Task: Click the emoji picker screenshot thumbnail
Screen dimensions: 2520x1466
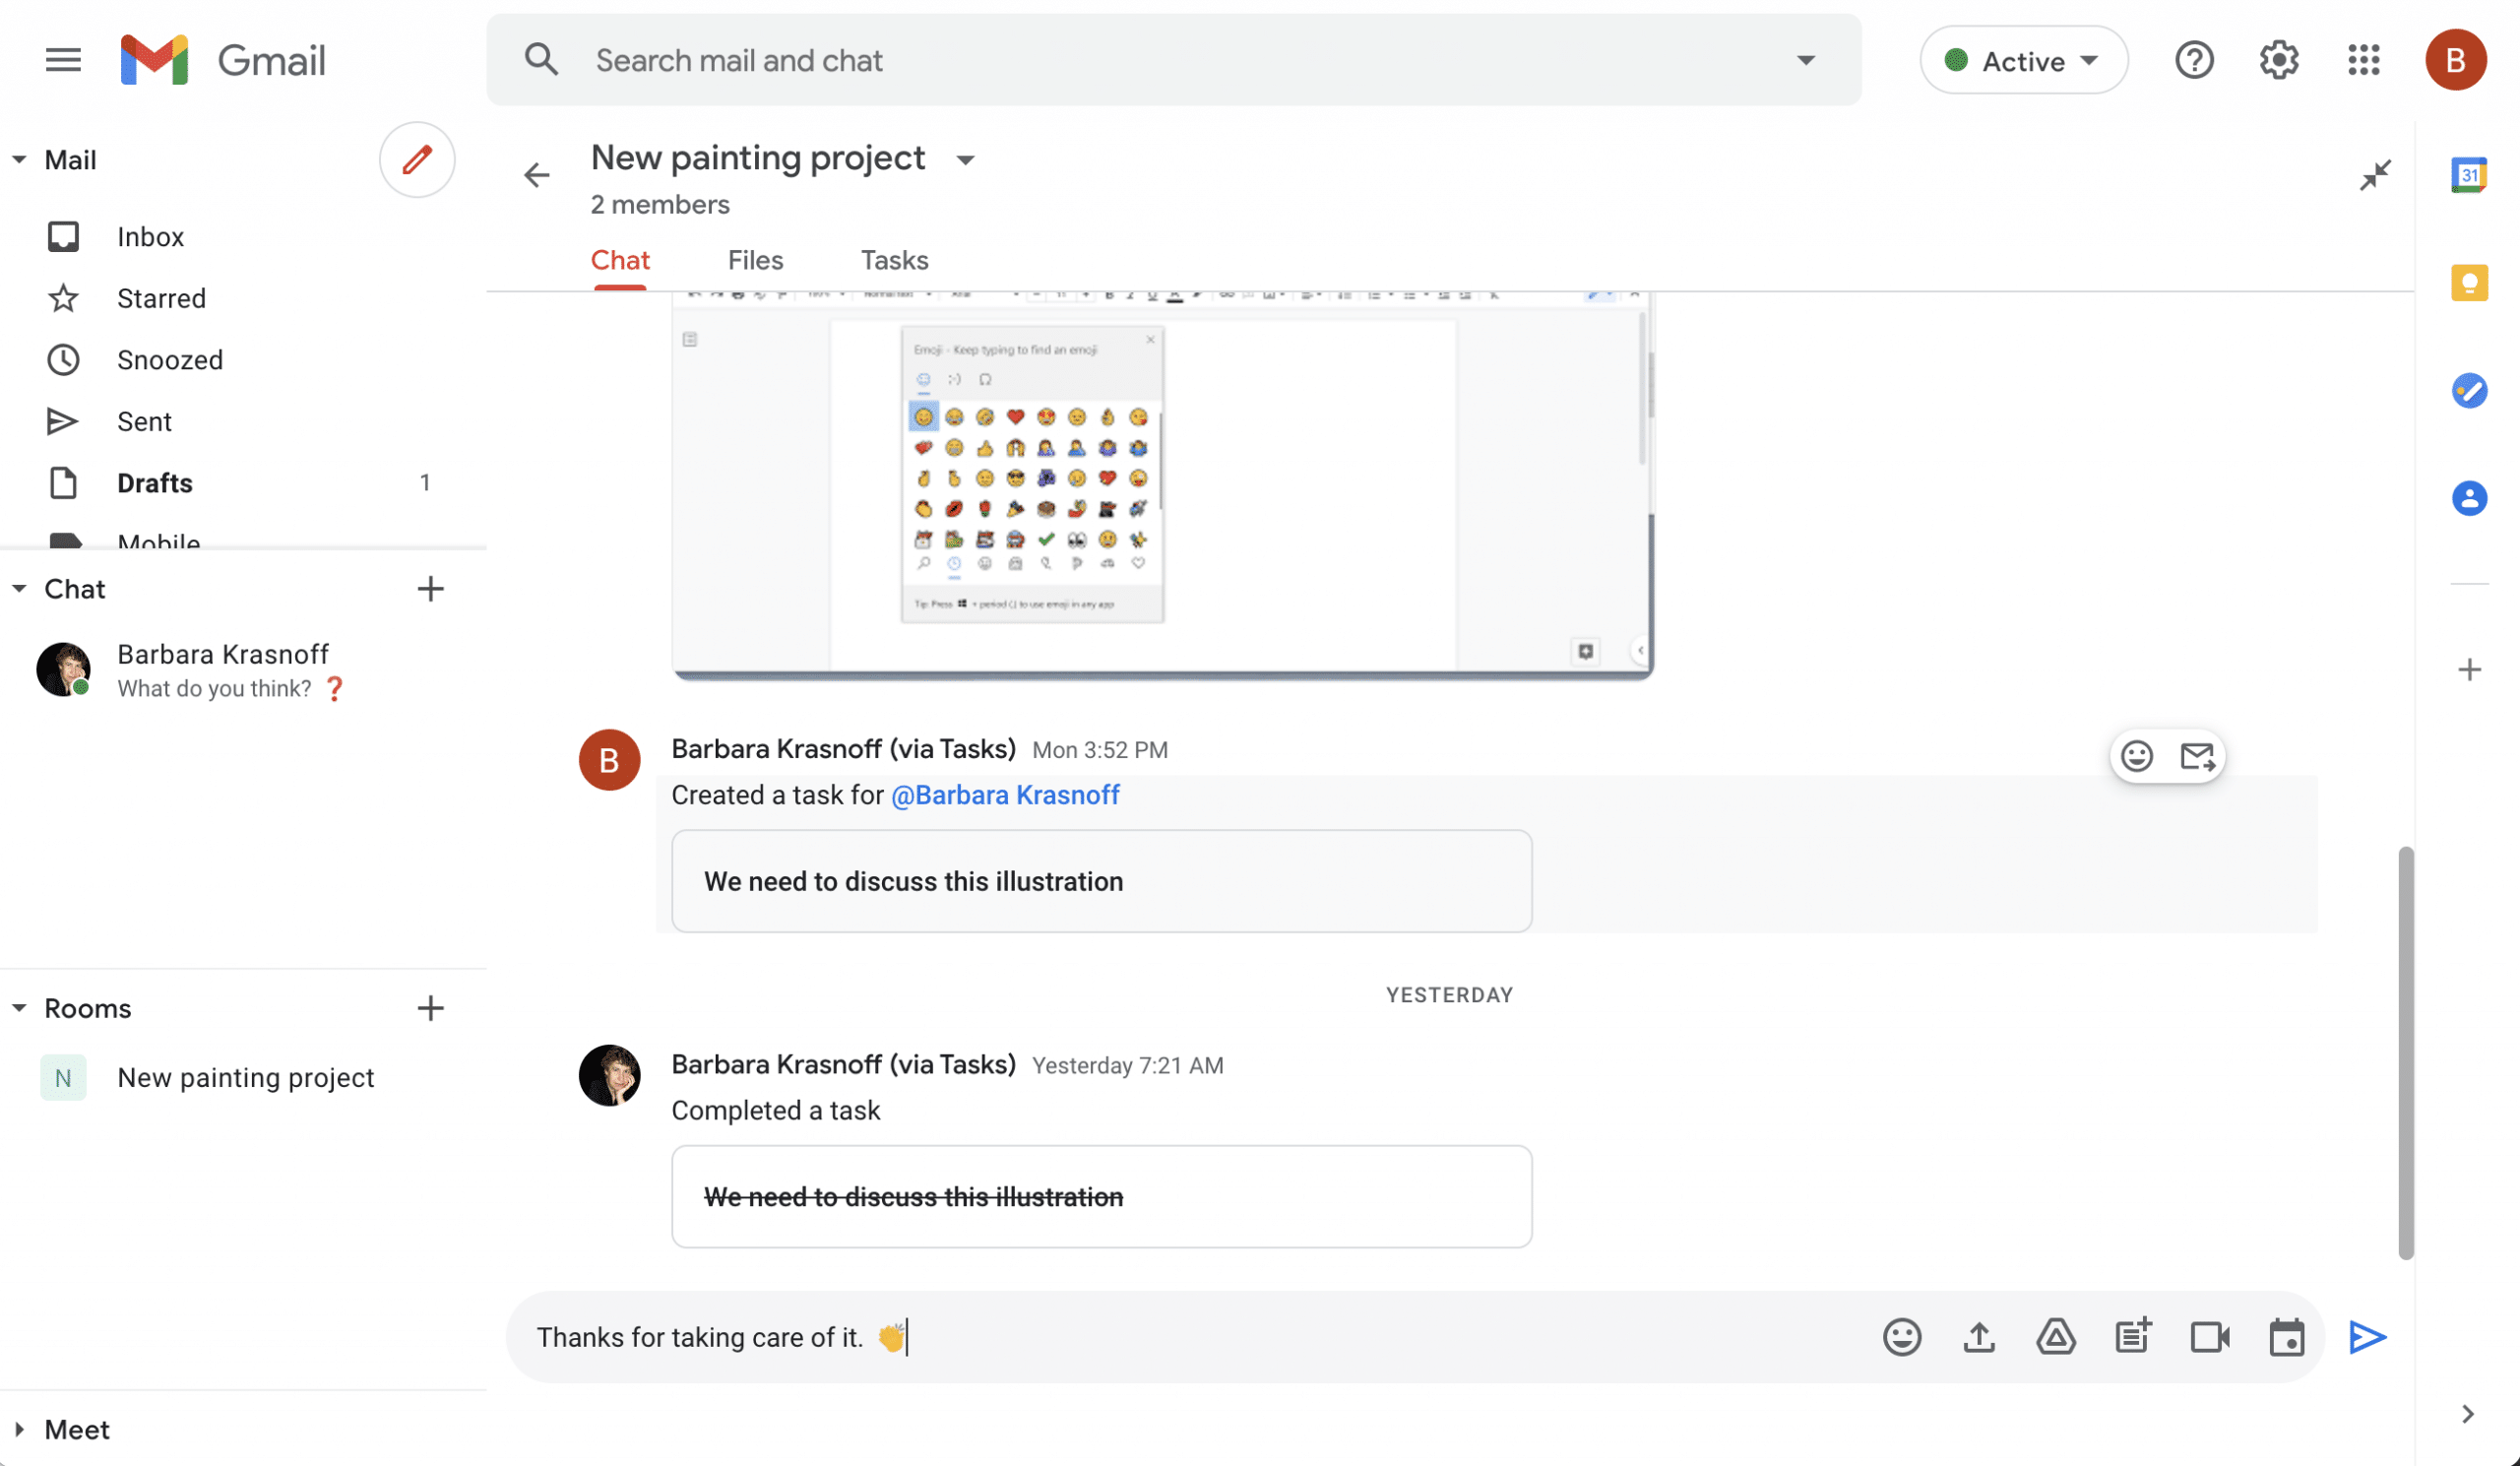Action: (x=1162, y=483)
